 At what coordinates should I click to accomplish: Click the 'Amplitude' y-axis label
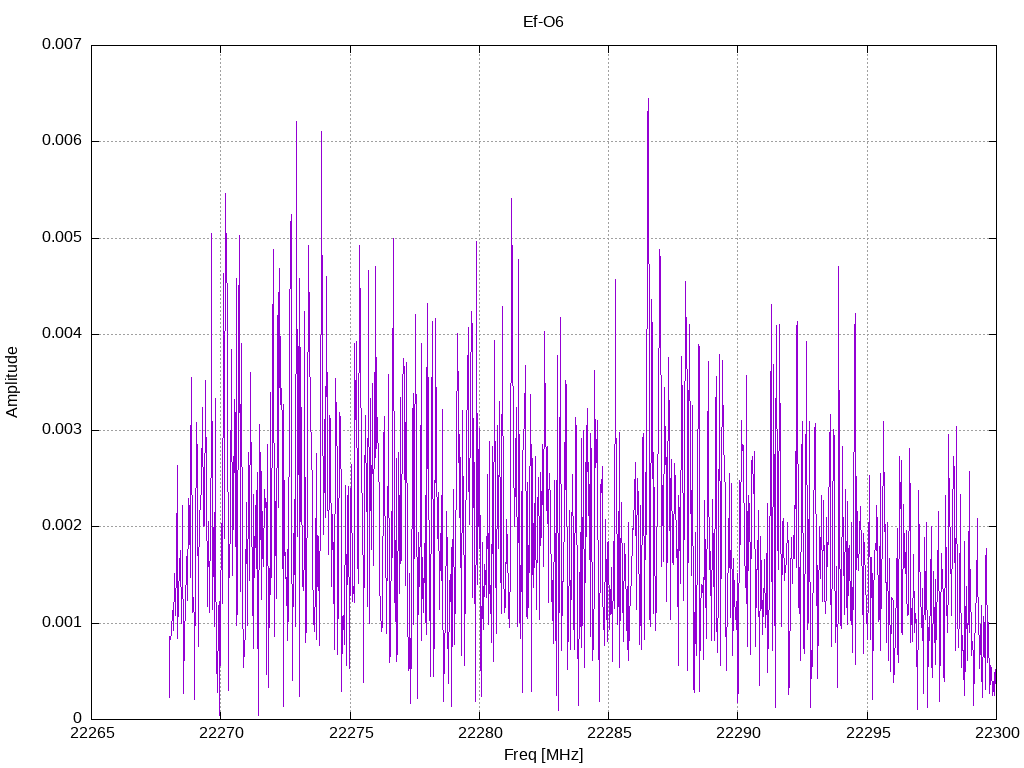[12, 382]
